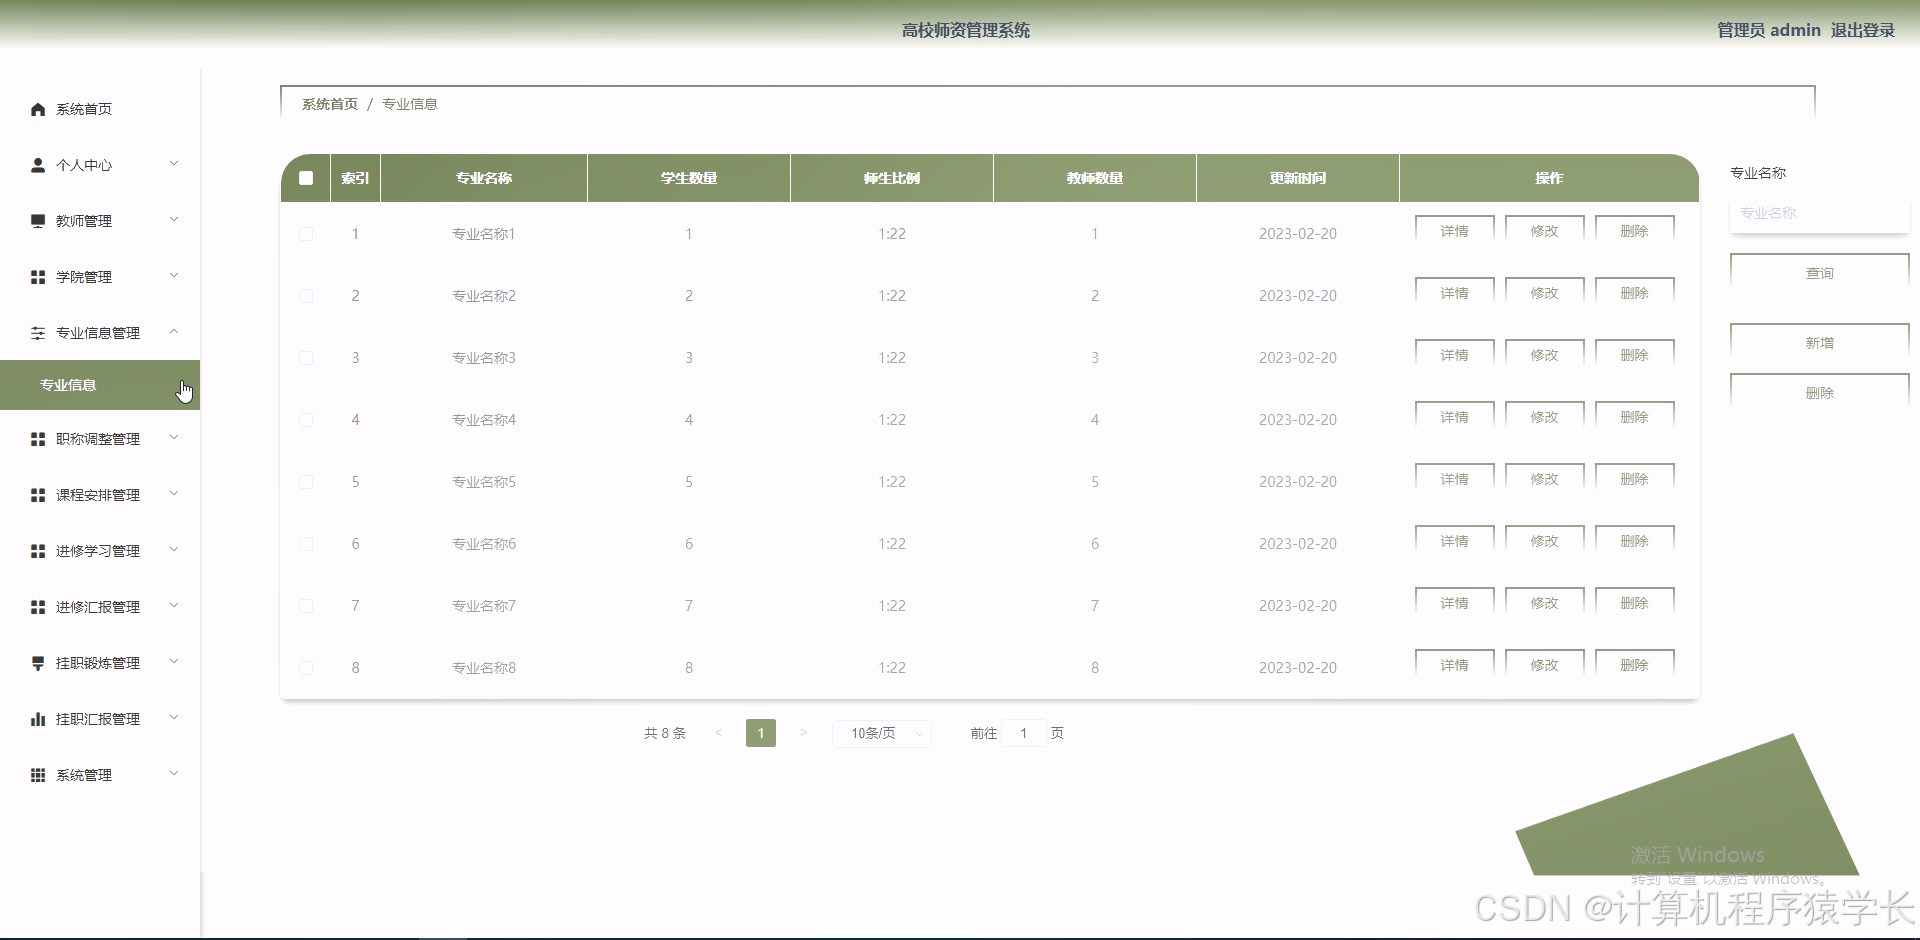Screen dimensions: 1920x940
Task: Toggle the select-all checkbox in table header
Action: click(306, 178)
